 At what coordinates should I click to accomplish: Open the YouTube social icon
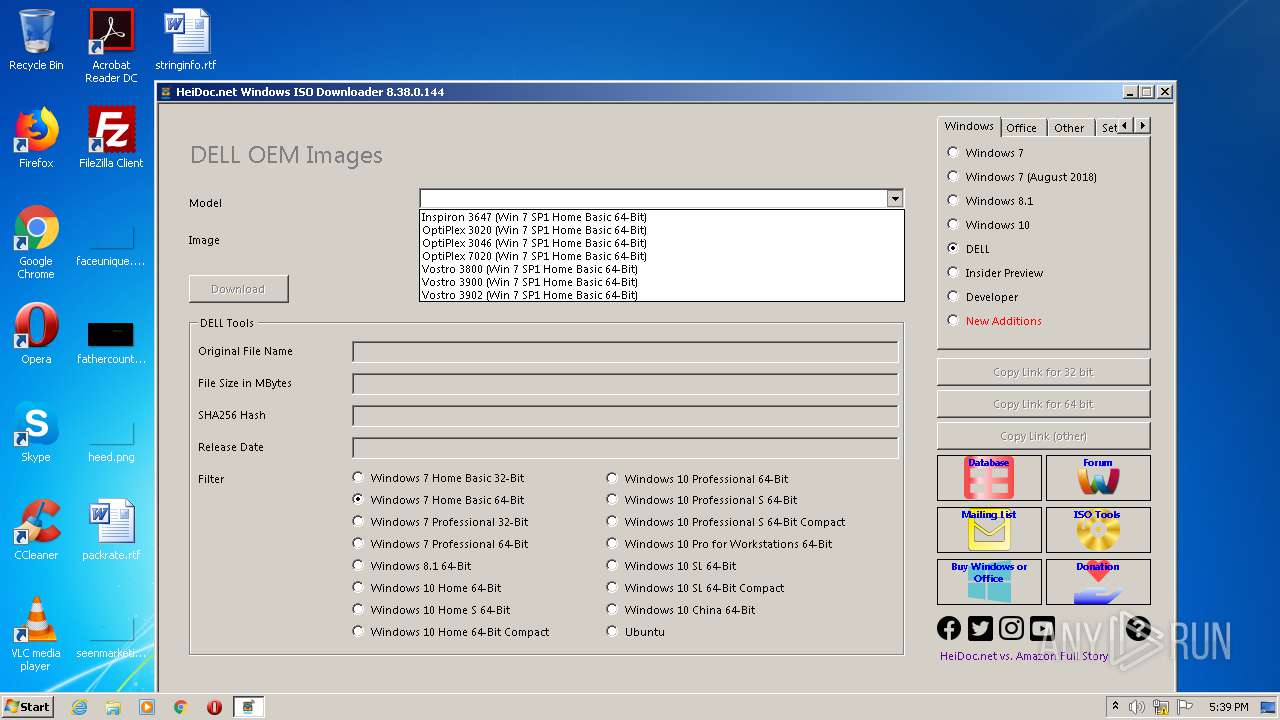[1042, 628]
